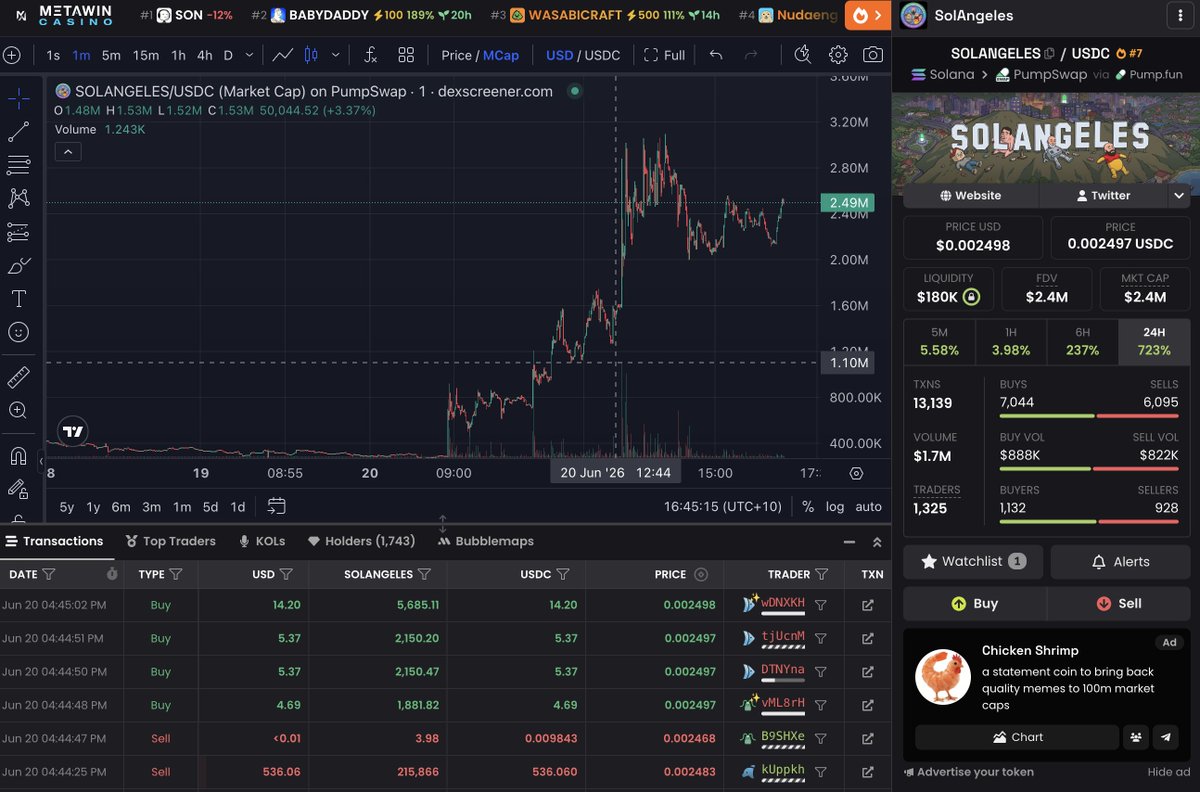The width and height of the screenshot is (1200, 792).
Task: Switch to the Top Traders tab
Action: coord(171,541)
